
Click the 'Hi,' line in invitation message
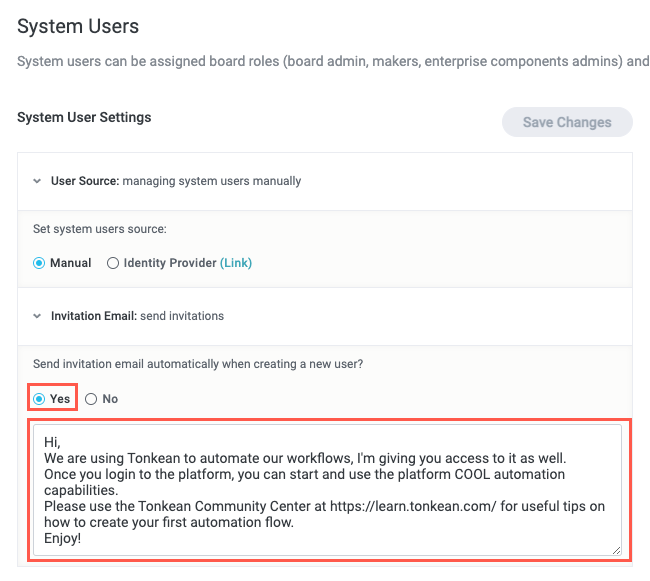[51, 440]
